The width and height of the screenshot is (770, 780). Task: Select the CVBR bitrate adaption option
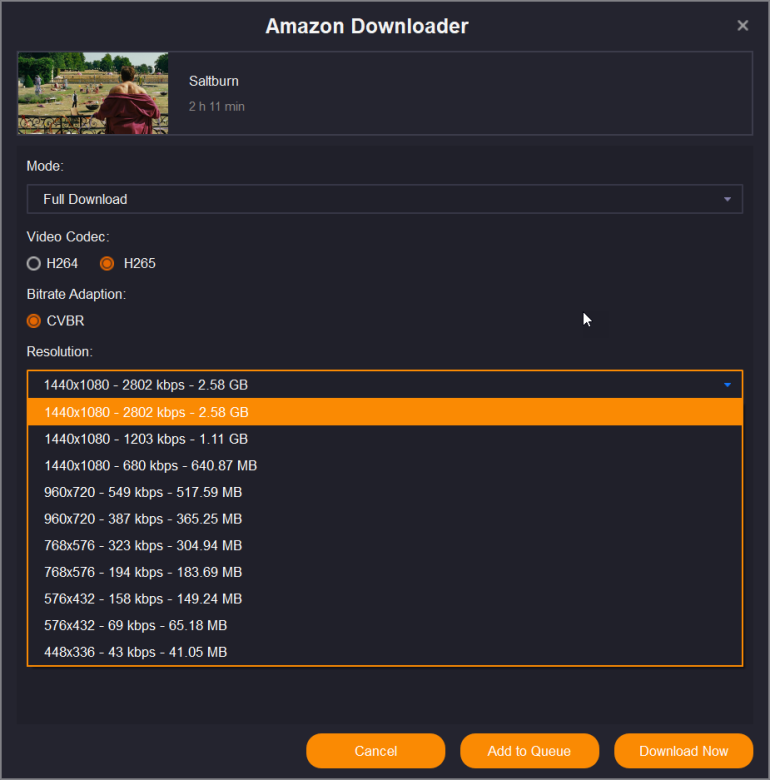[x=34, y=321]
